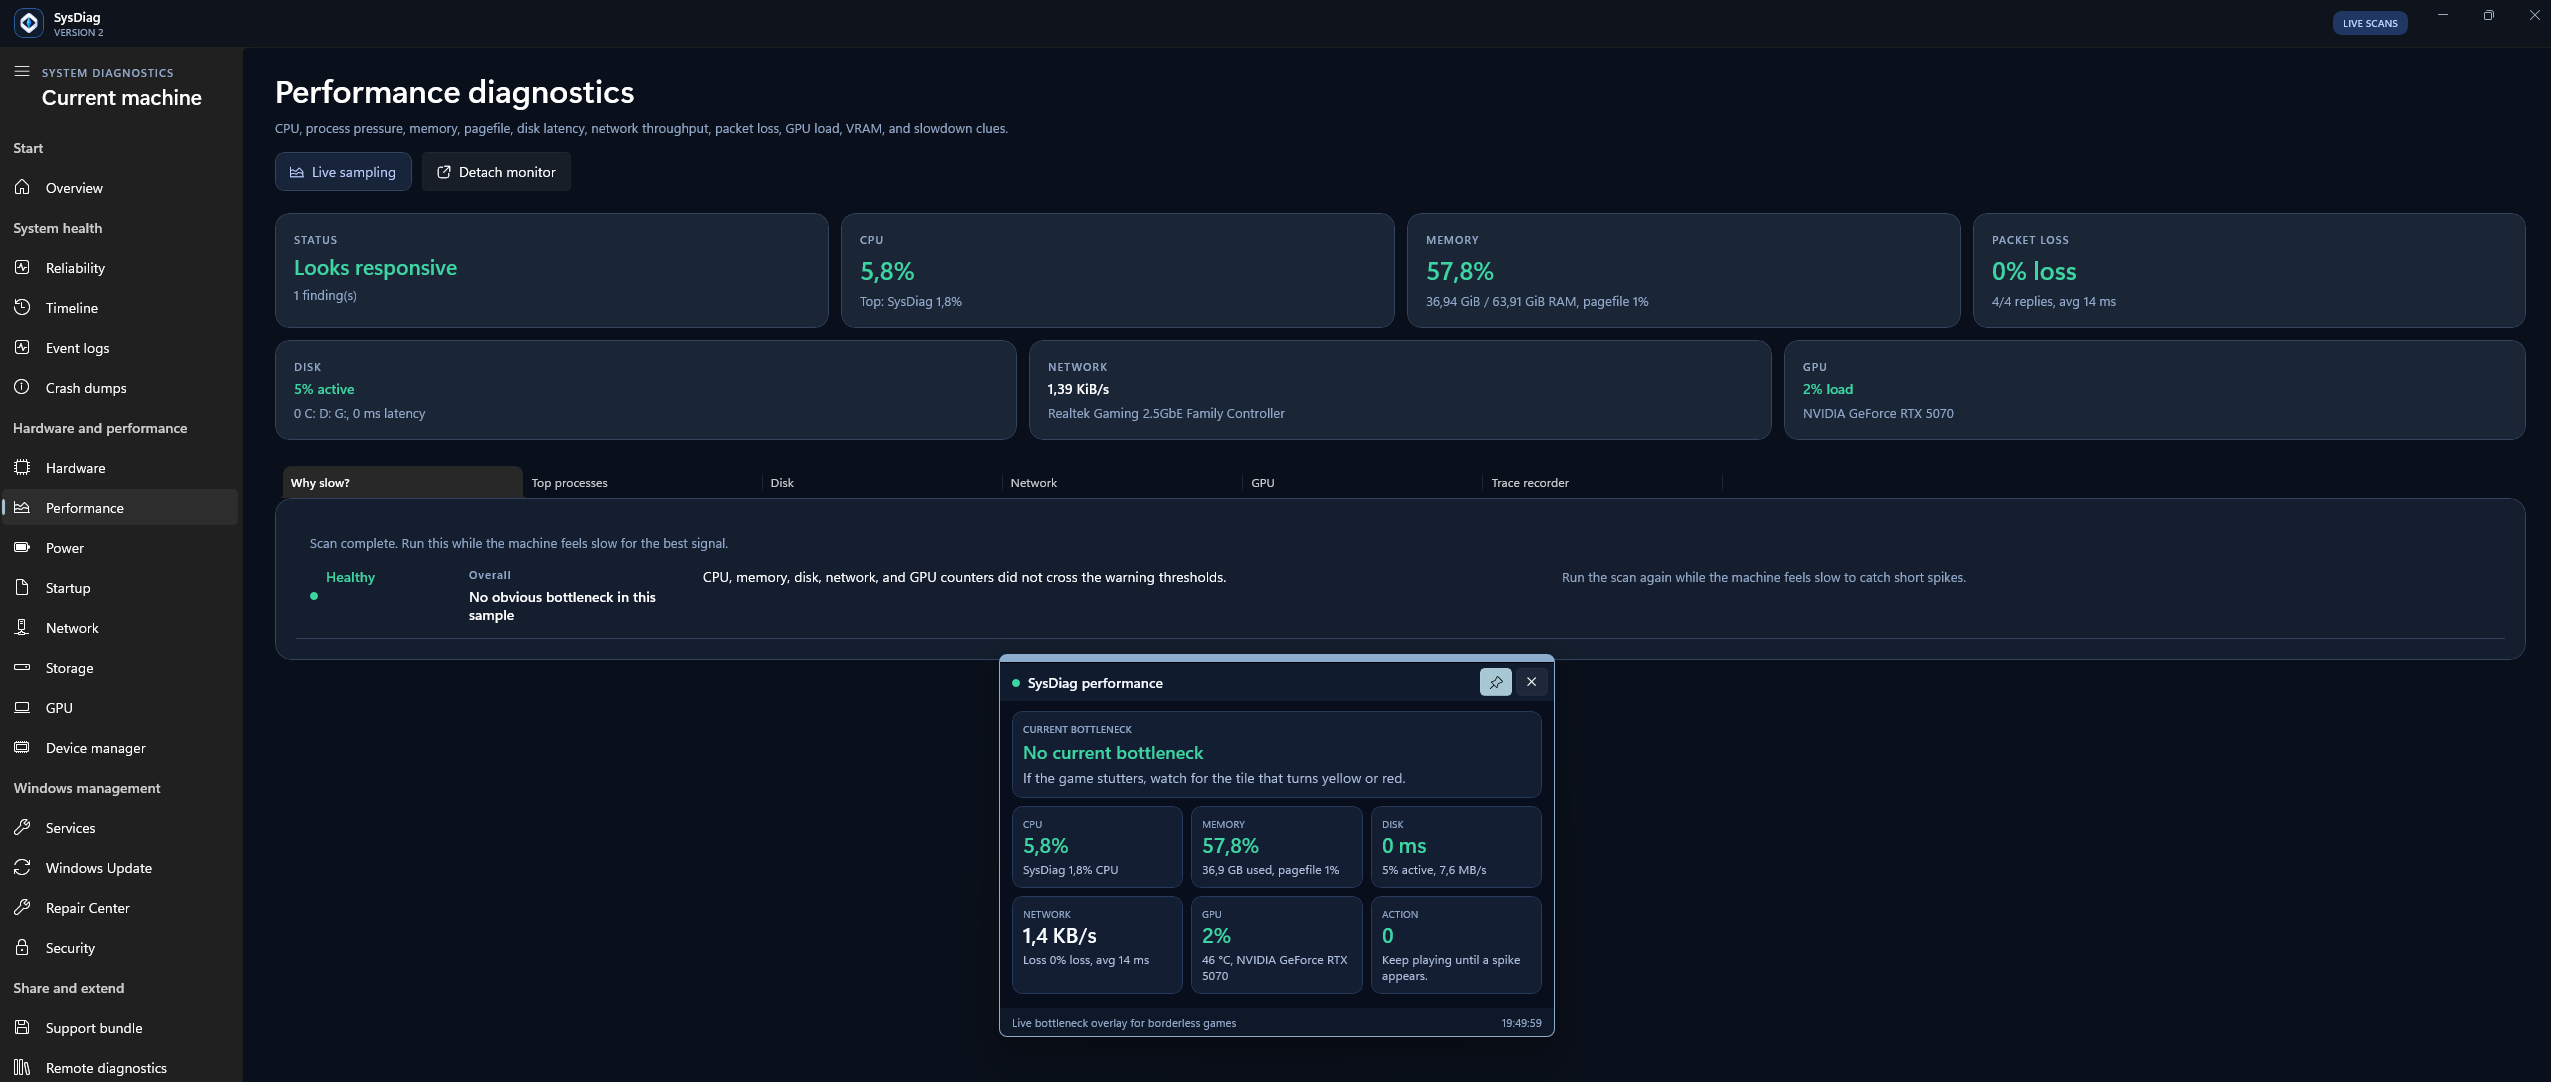Click the CPU 5,8% summary card
2551x1082 pixels.
pos(1117,270)
